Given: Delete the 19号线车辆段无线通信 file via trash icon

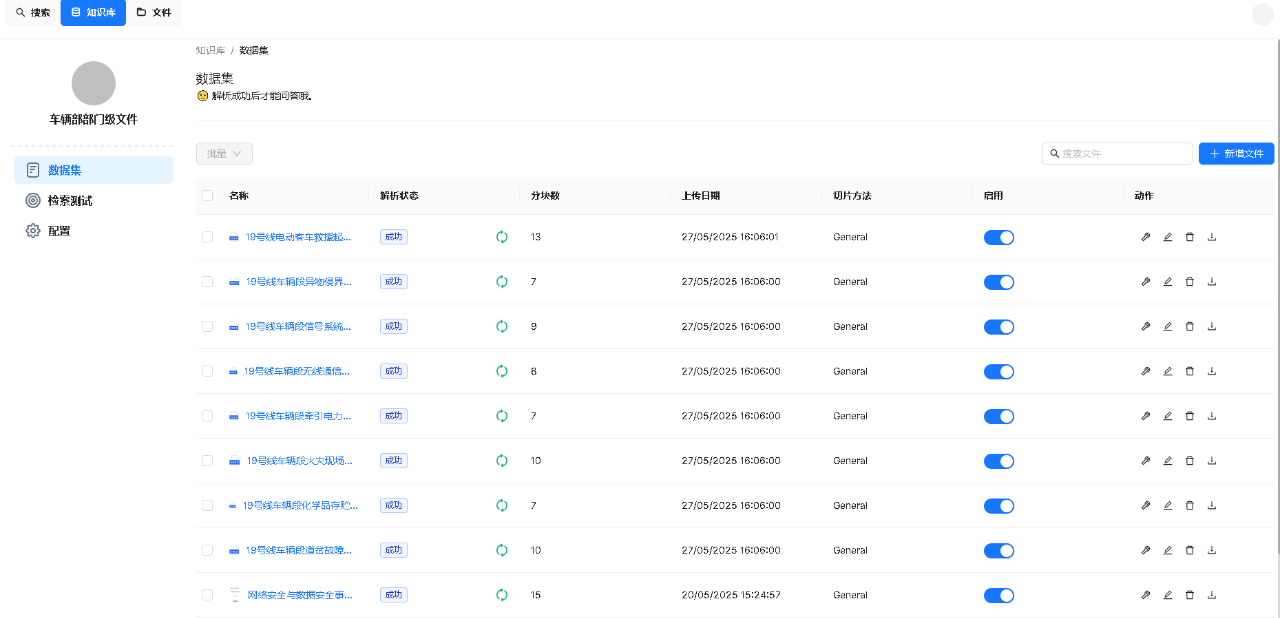Looking at the screenshot, I should coord(1189,371).
